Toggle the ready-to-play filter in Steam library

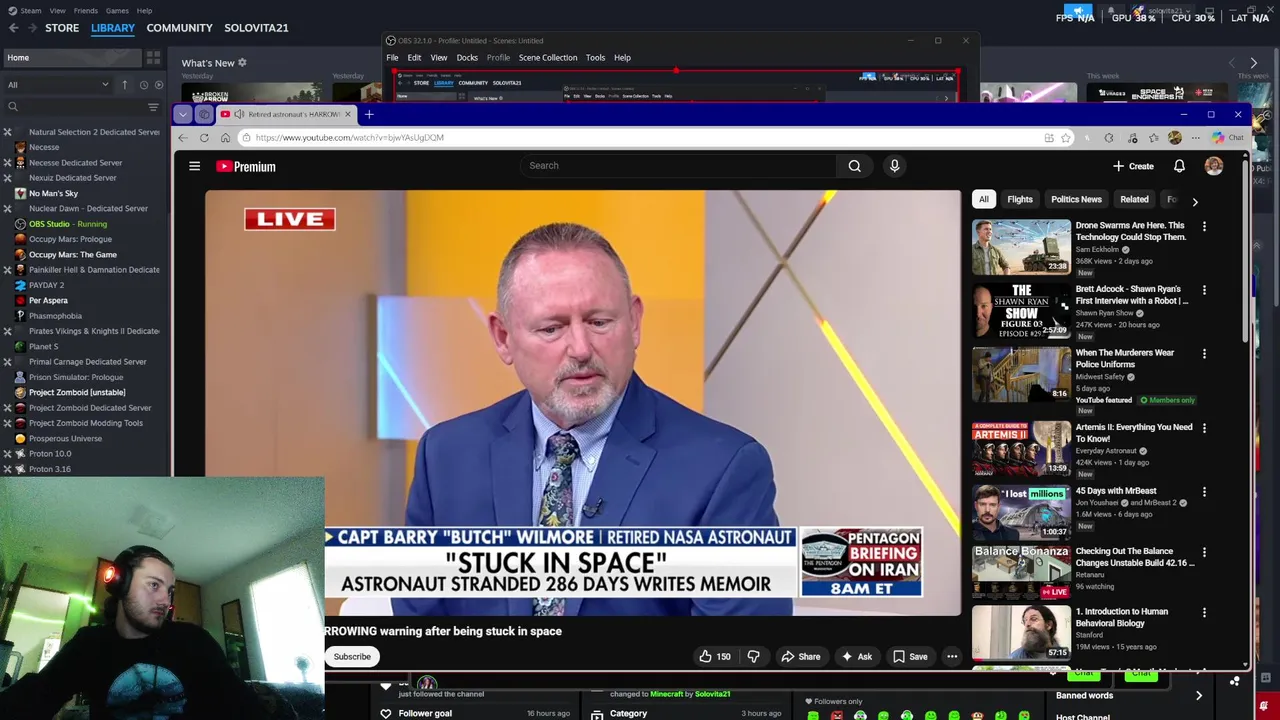click(x=158, y=85)
